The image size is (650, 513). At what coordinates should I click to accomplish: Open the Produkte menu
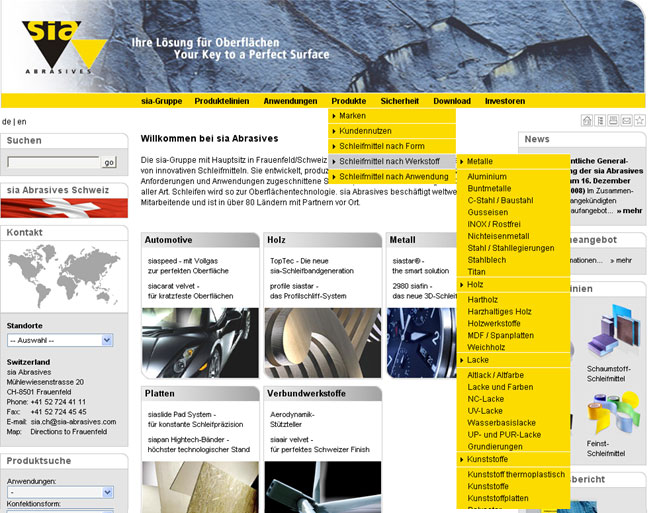click(x=349, y=101)
